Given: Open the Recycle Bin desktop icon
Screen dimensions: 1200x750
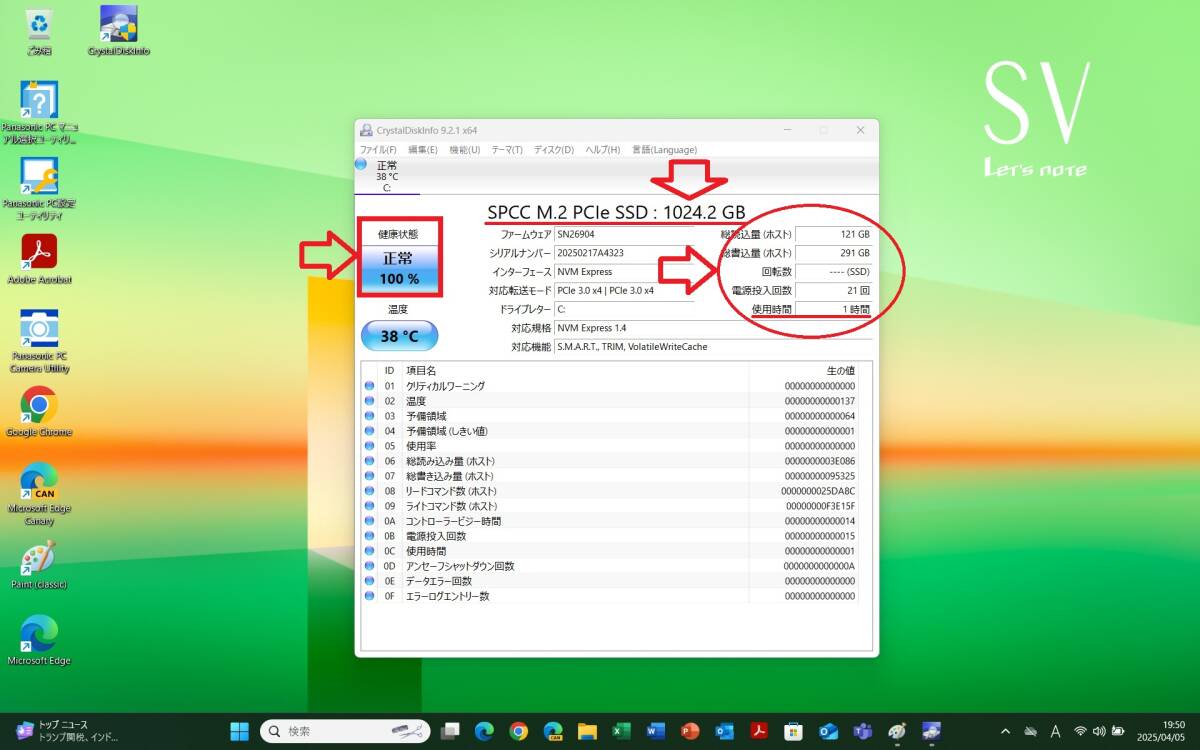Looking at the screenshot, I should click(39, 31).
